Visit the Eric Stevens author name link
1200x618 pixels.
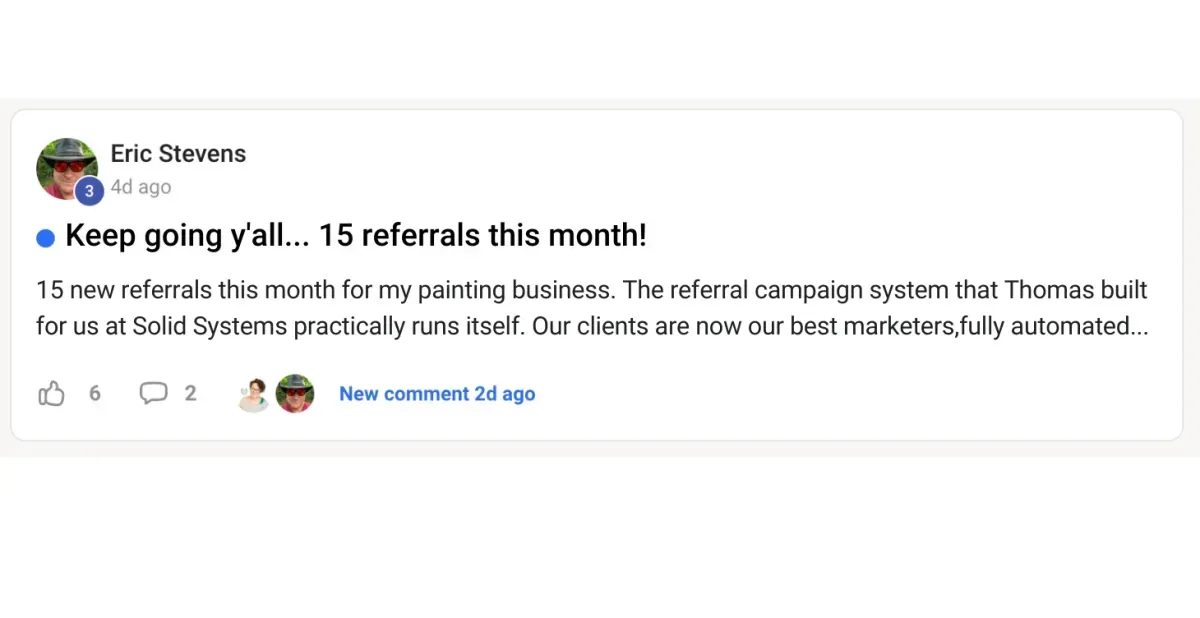pos(178,154)
